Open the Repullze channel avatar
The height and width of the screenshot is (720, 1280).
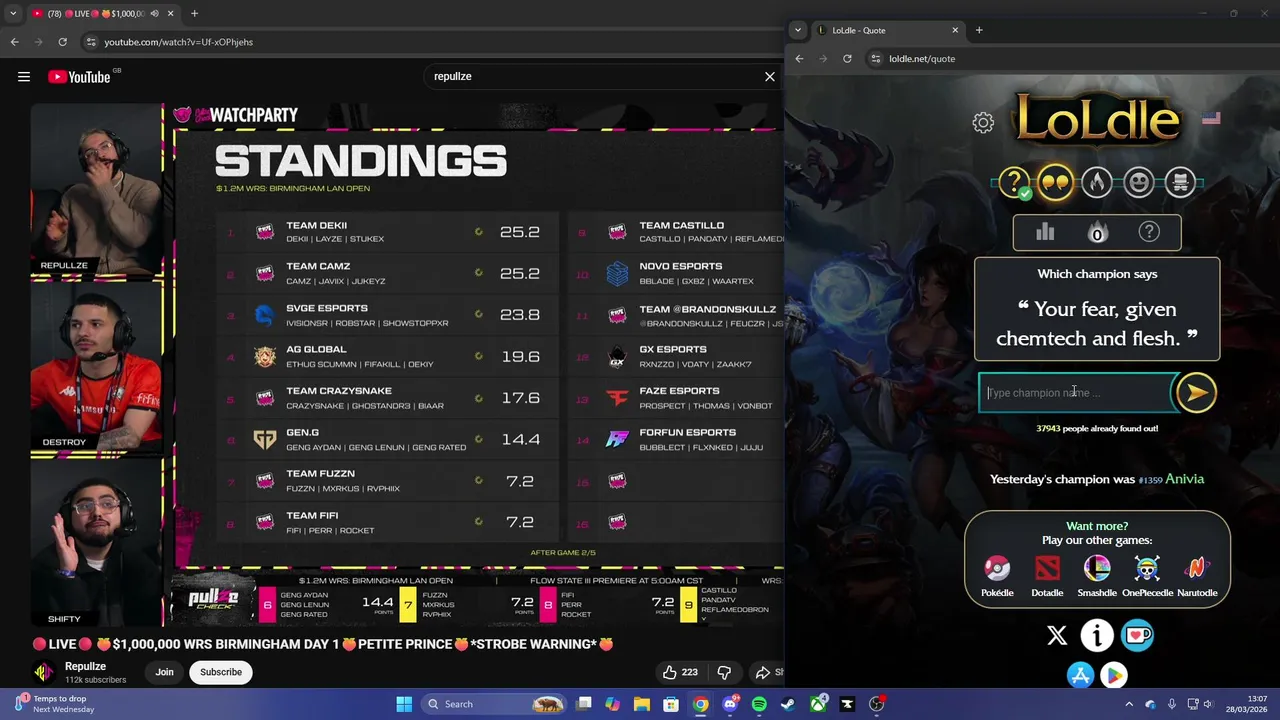pyautogui.click(x=43, y=672)
